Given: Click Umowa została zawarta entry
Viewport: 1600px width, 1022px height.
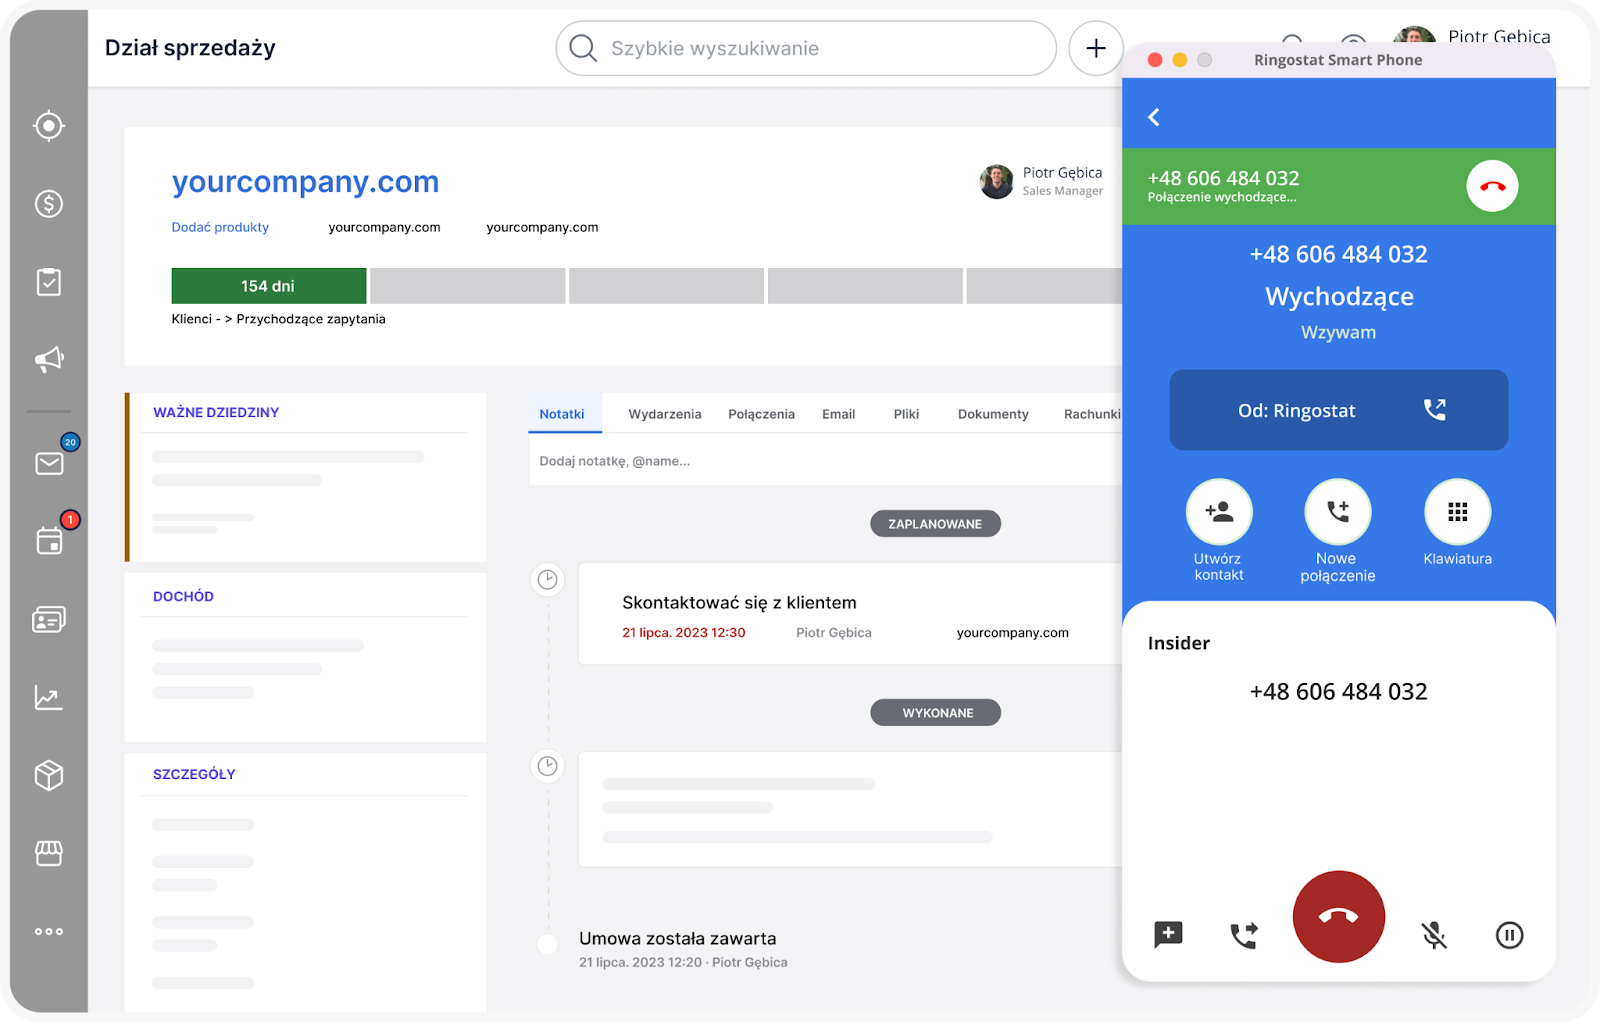Looking at the screenshot, I should (x=678, y=939).
